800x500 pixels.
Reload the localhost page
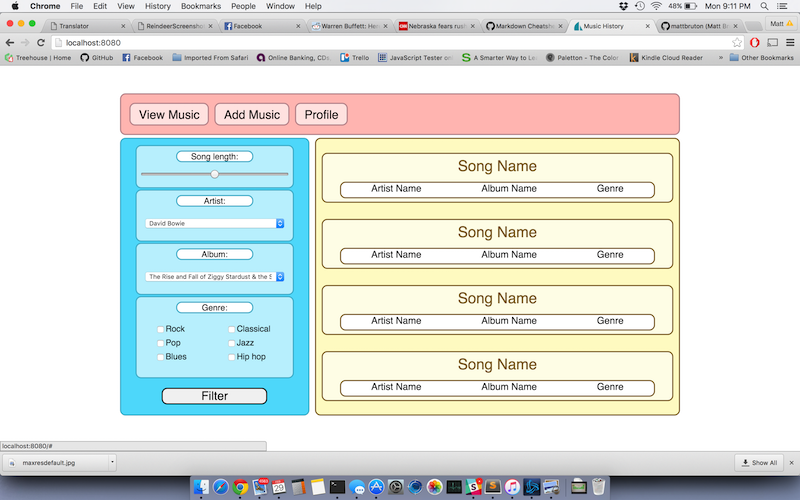point(41,43)
